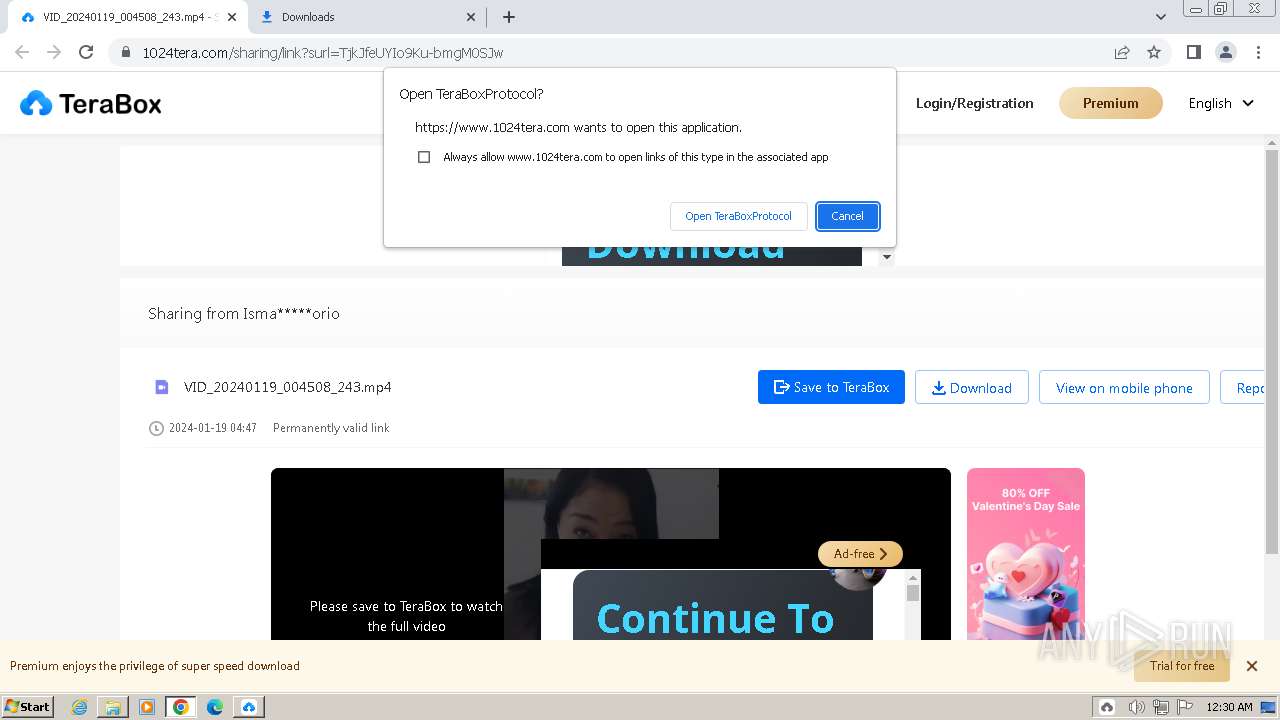
Task: Click the TeraBox system tray icon
Action: click(x=1107, y=707)
